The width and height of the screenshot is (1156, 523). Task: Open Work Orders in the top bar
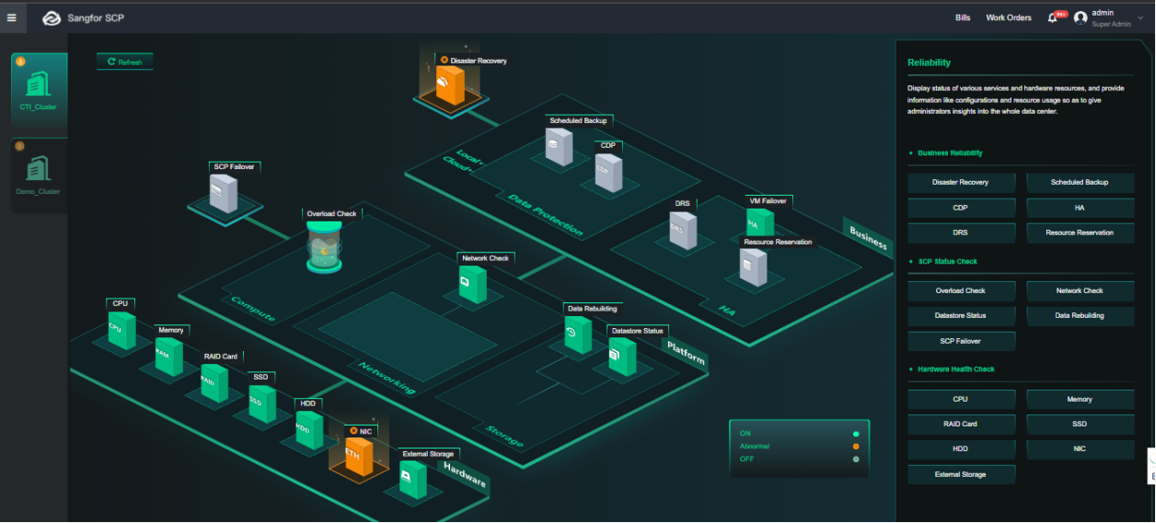click(1009, 18)
